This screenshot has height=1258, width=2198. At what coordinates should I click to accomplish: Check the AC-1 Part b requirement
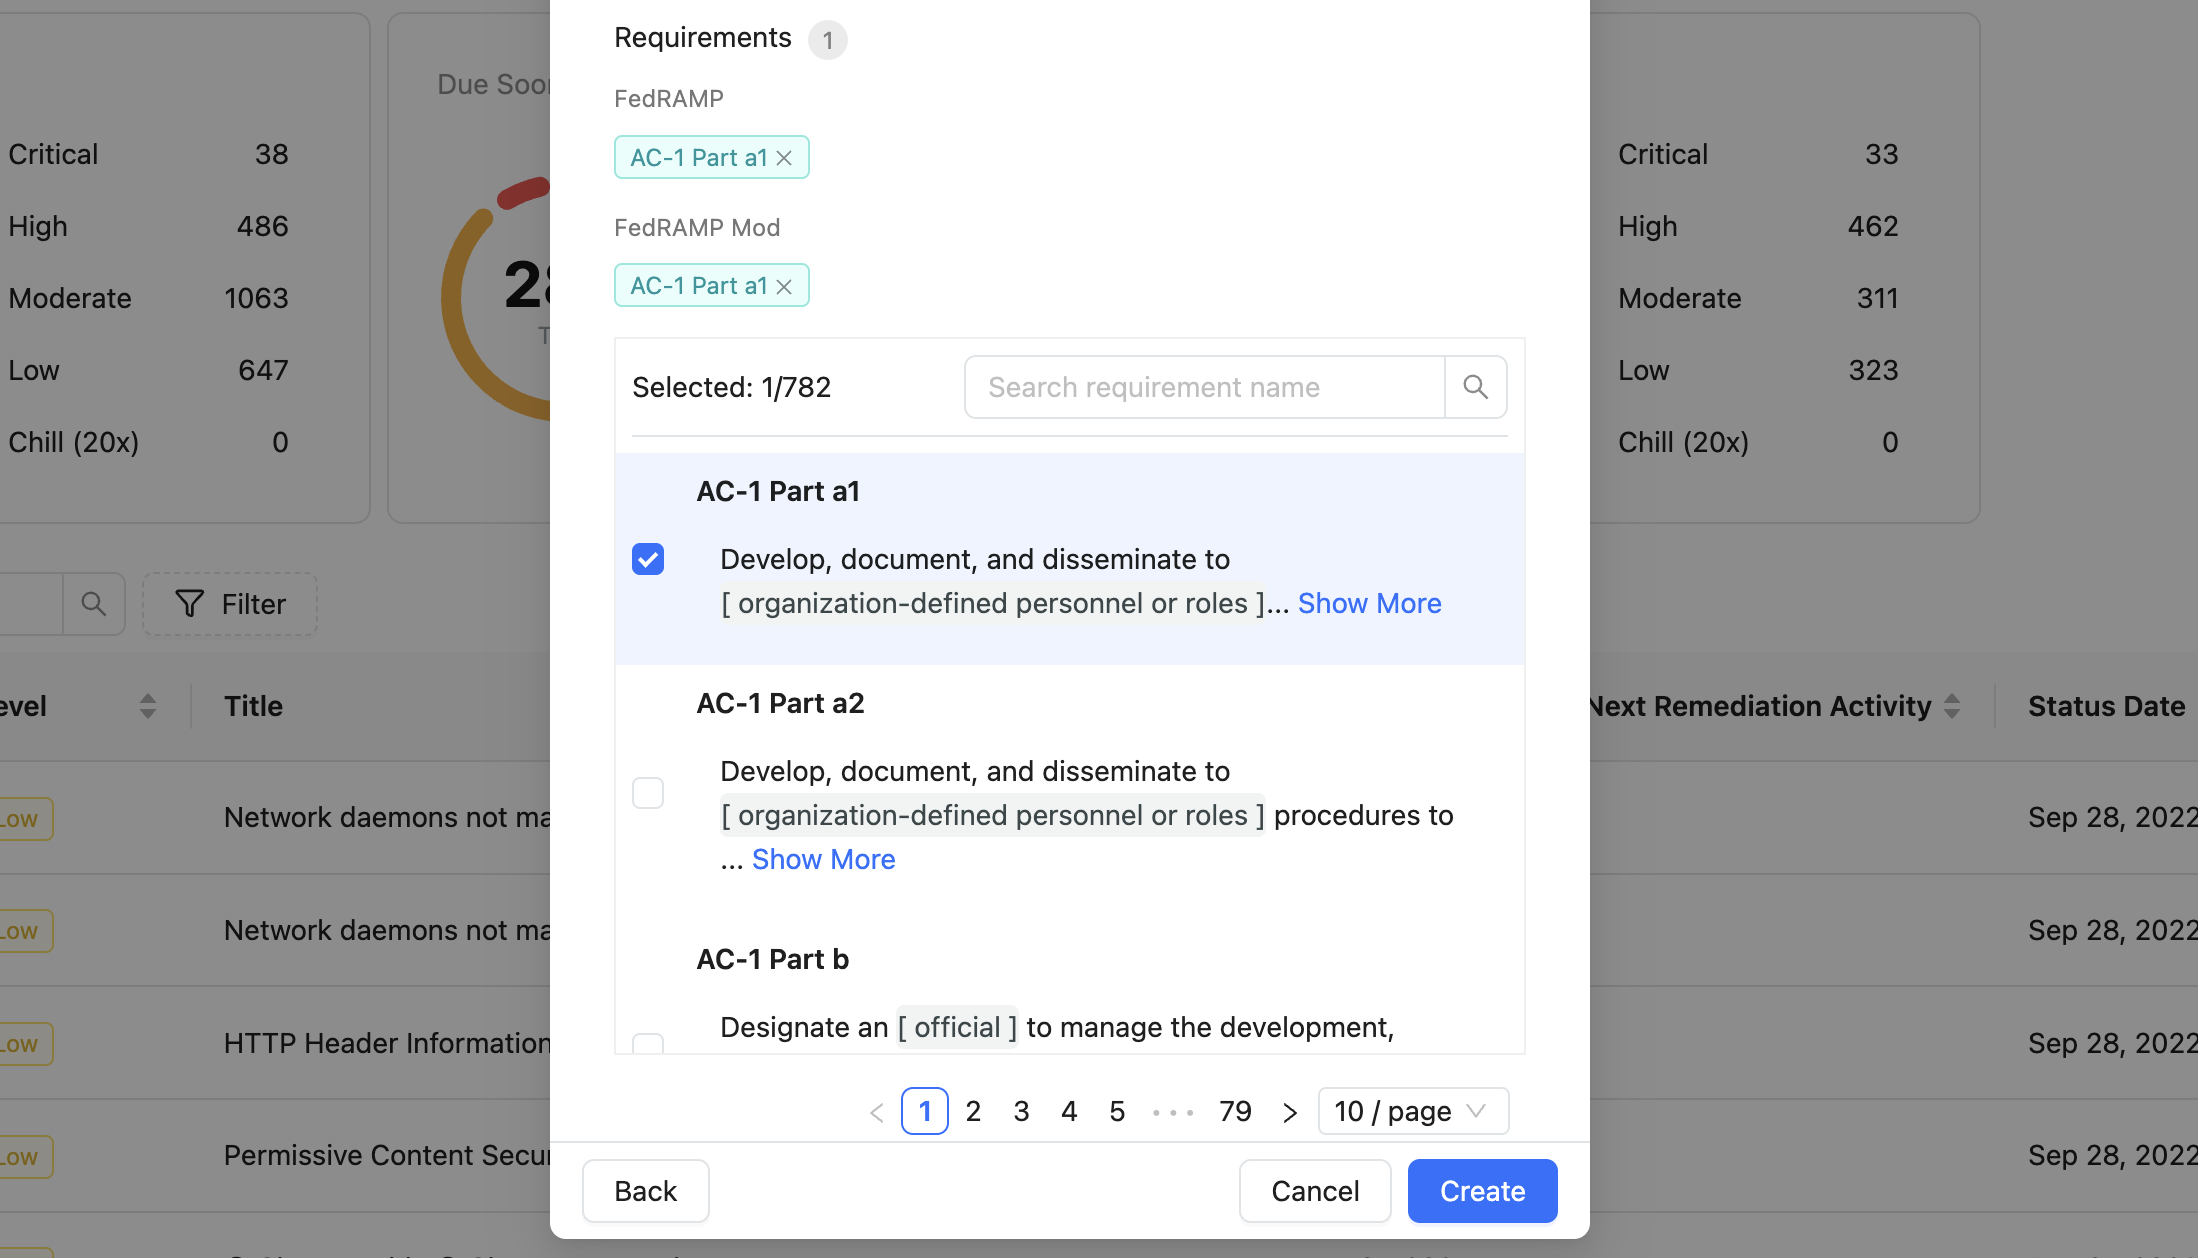648,1043
